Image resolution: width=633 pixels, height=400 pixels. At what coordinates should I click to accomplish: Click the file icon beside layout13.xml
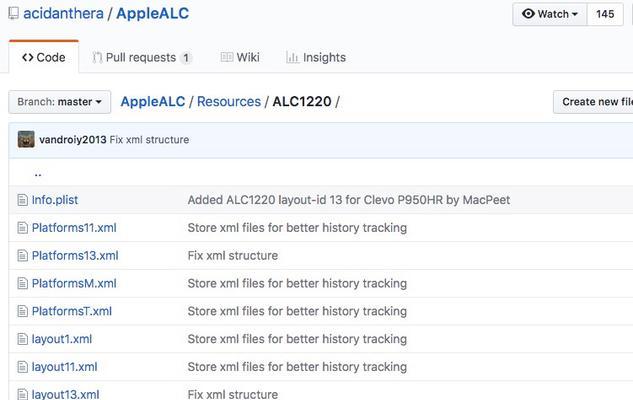point(22,394)
